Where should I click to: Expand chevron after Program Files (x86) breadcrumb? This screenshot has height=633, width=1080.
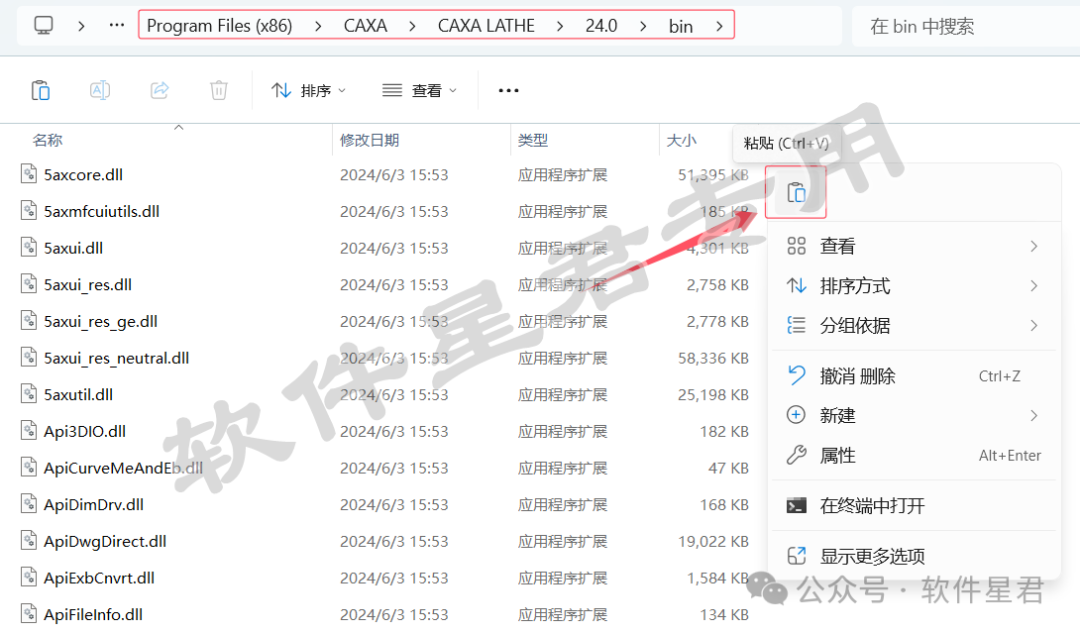point(318,26)
